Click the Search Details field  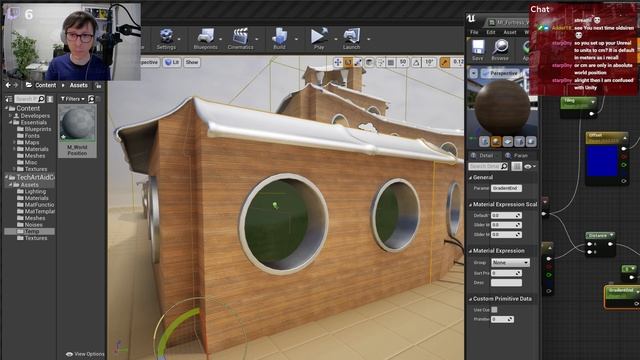489,166
